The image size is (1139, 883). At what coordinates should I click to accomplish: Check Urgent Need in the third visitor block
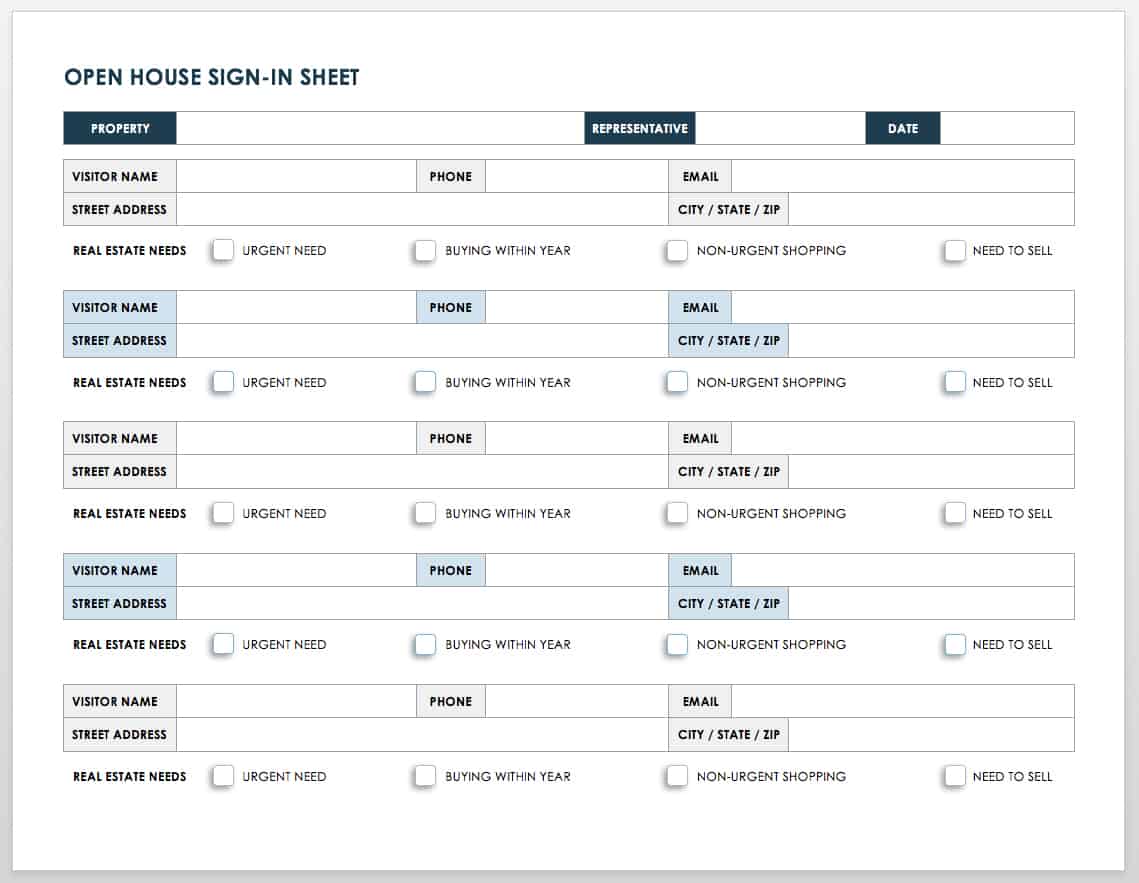click(x=223, y=513)
